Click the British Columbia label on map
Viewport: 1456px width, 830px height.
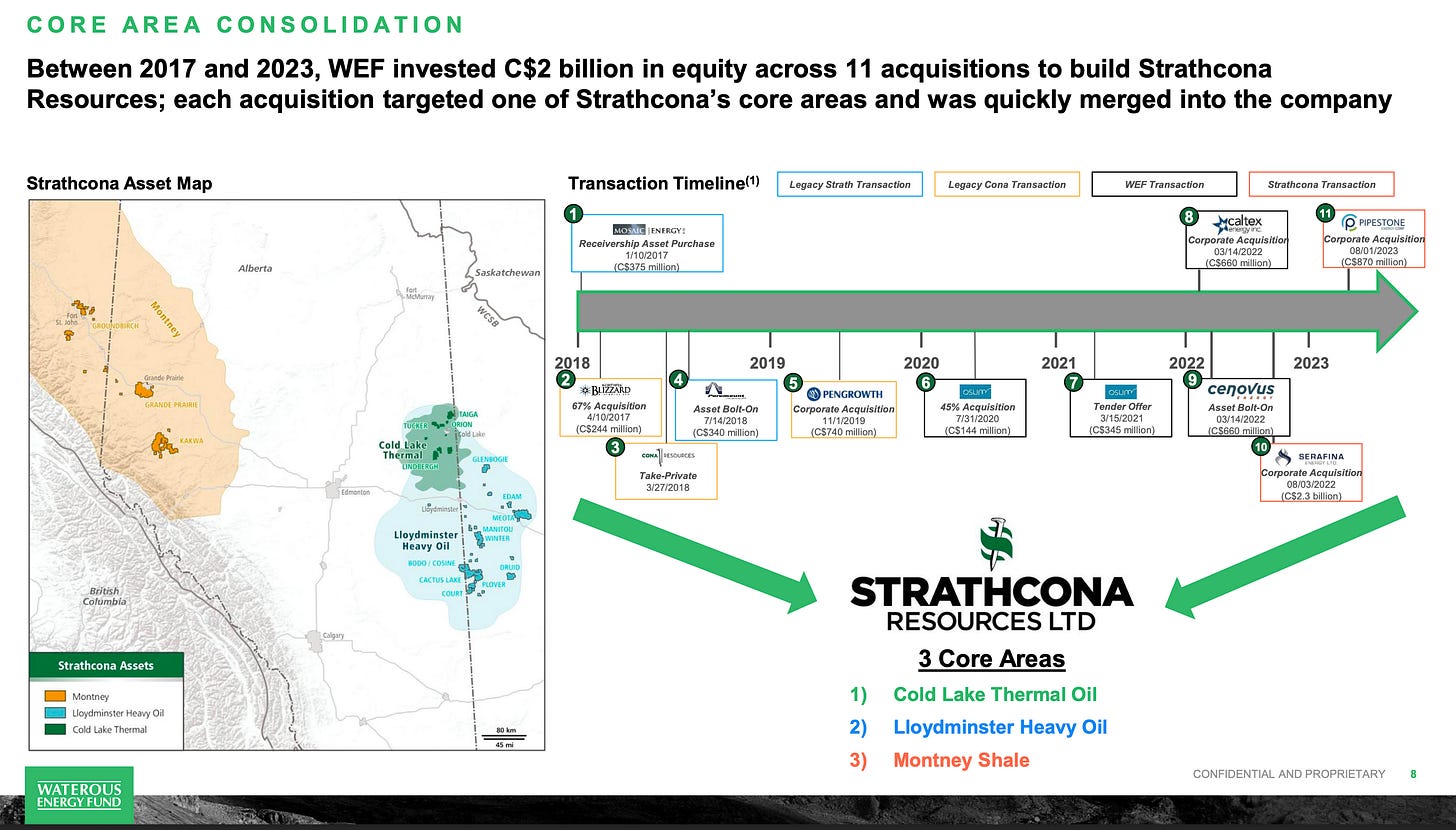click(105, 596)
